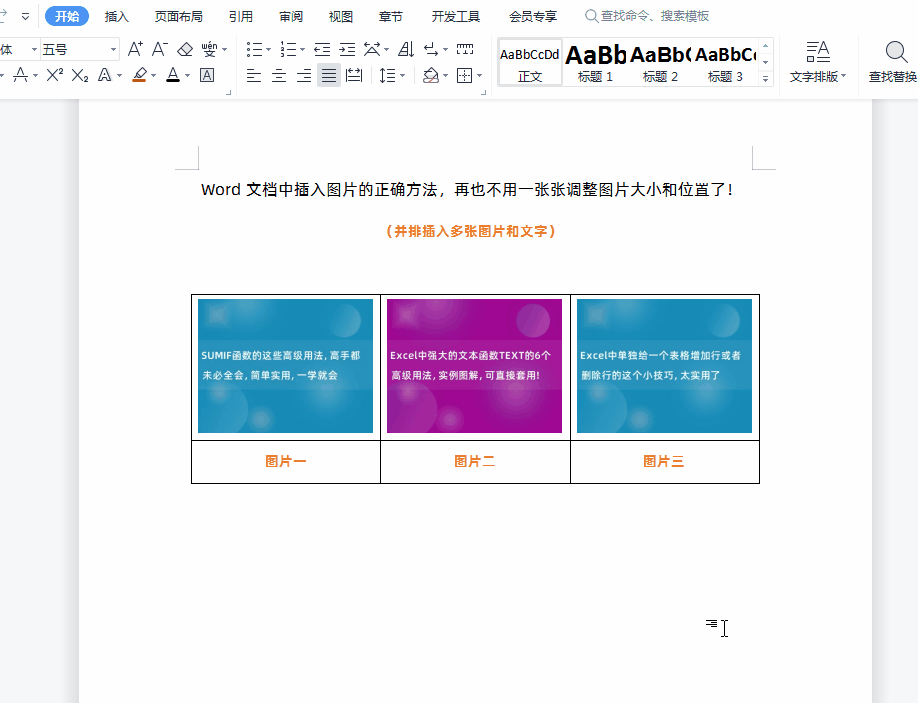Apply black font color
The image size is (918, 703).
pos(173,75)
